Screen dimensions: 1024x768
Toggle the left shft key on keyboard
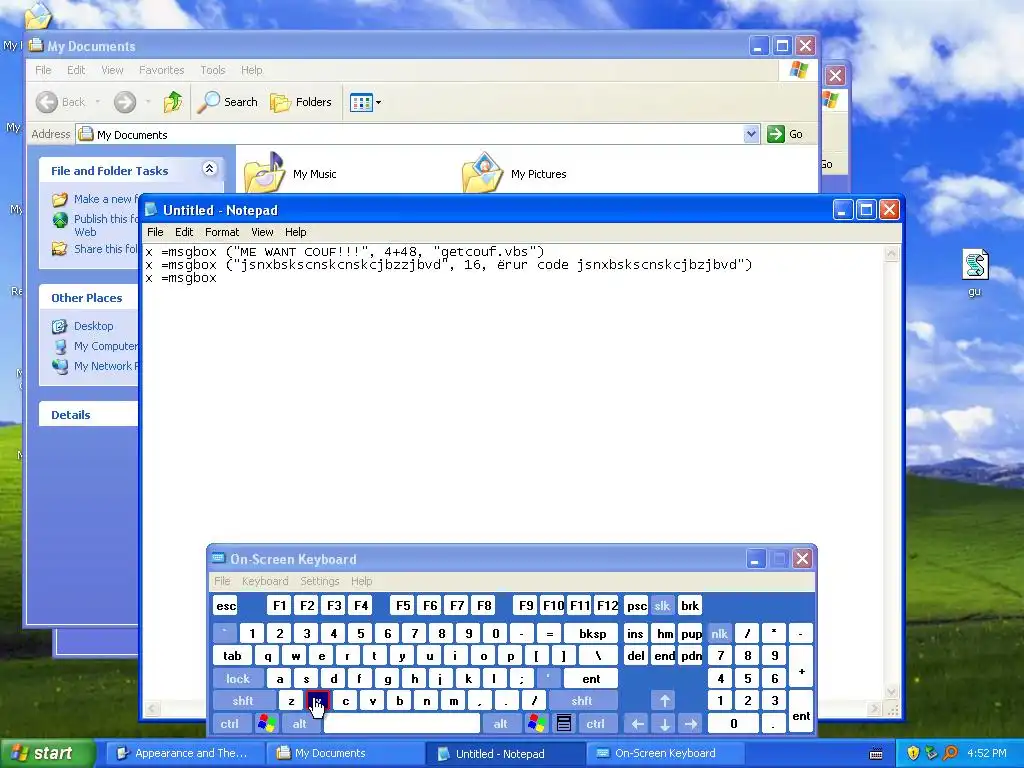tap(243, 701)
